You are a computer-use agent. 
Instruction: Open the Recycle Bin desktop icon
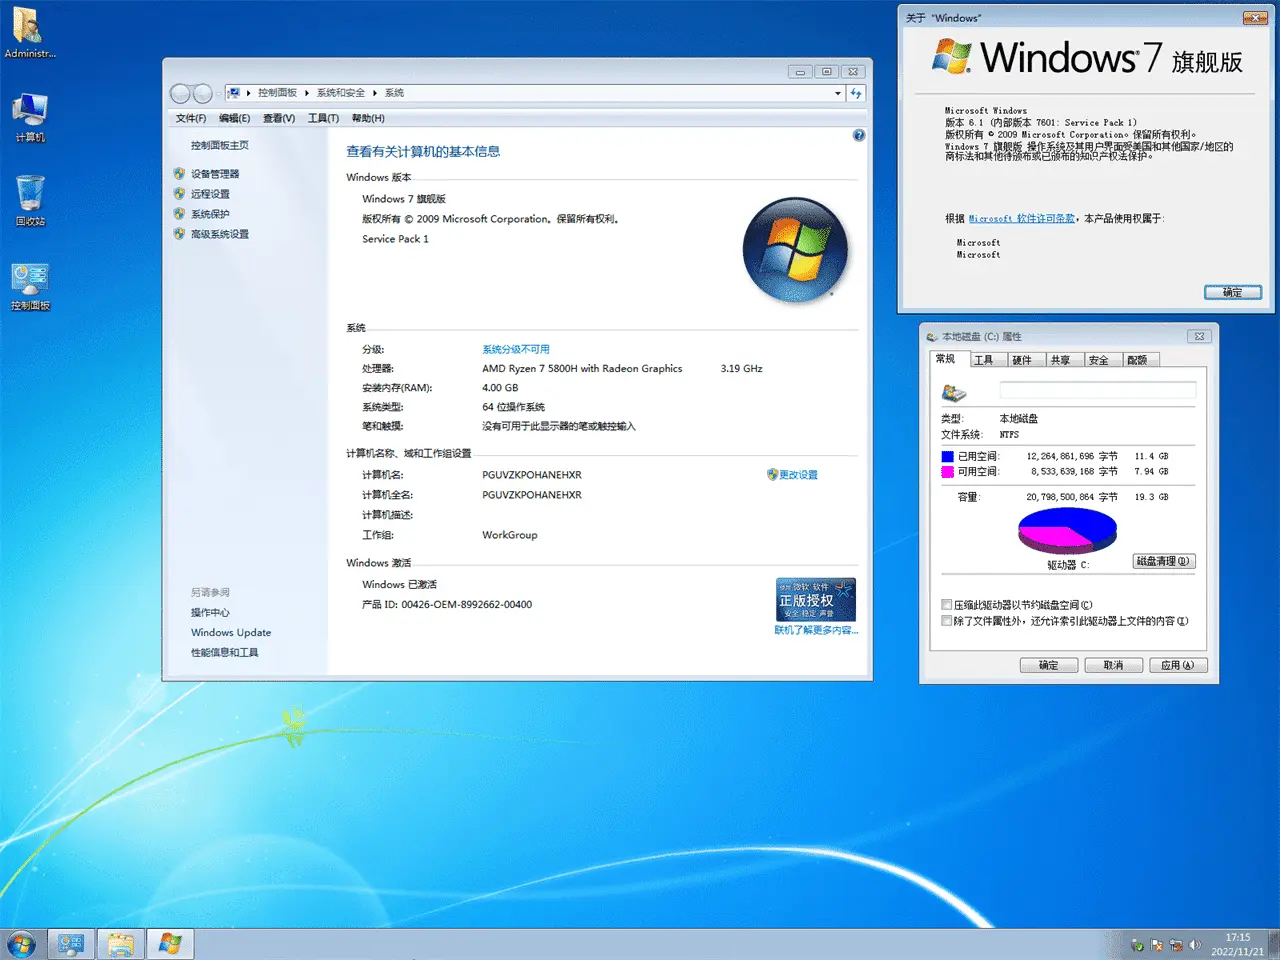coord(30,196)
